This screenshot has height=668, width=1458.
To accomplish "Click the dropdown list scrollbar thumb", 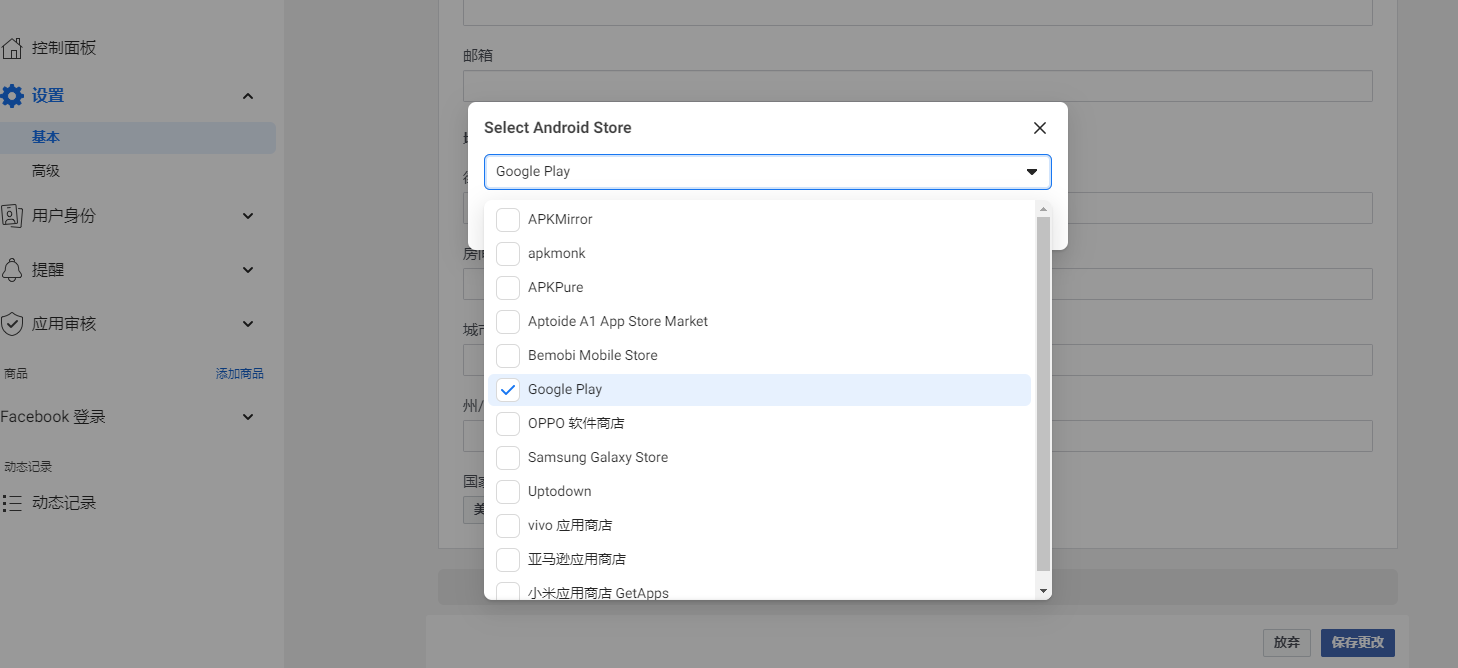I will click(1044, 393).
